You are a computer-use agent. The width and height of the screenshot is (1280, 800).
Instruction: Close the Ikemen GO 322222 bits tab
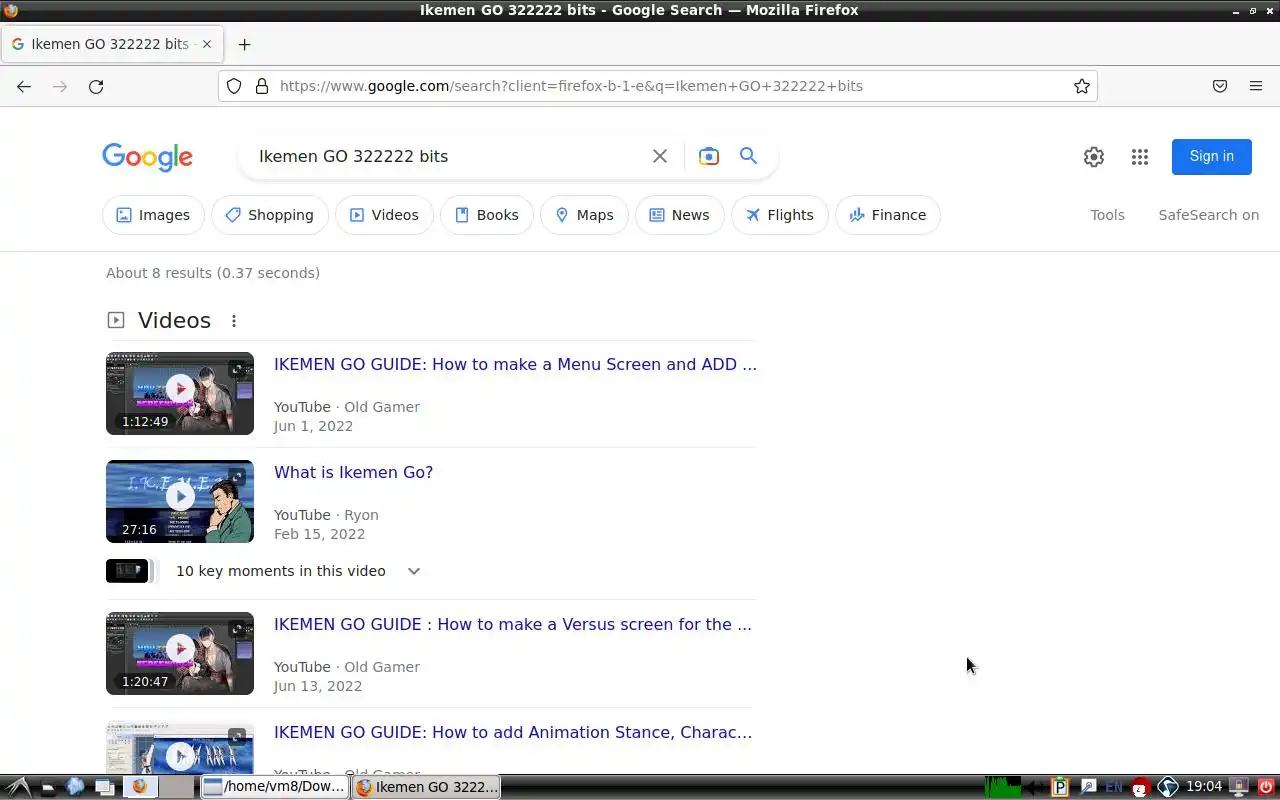207,44
